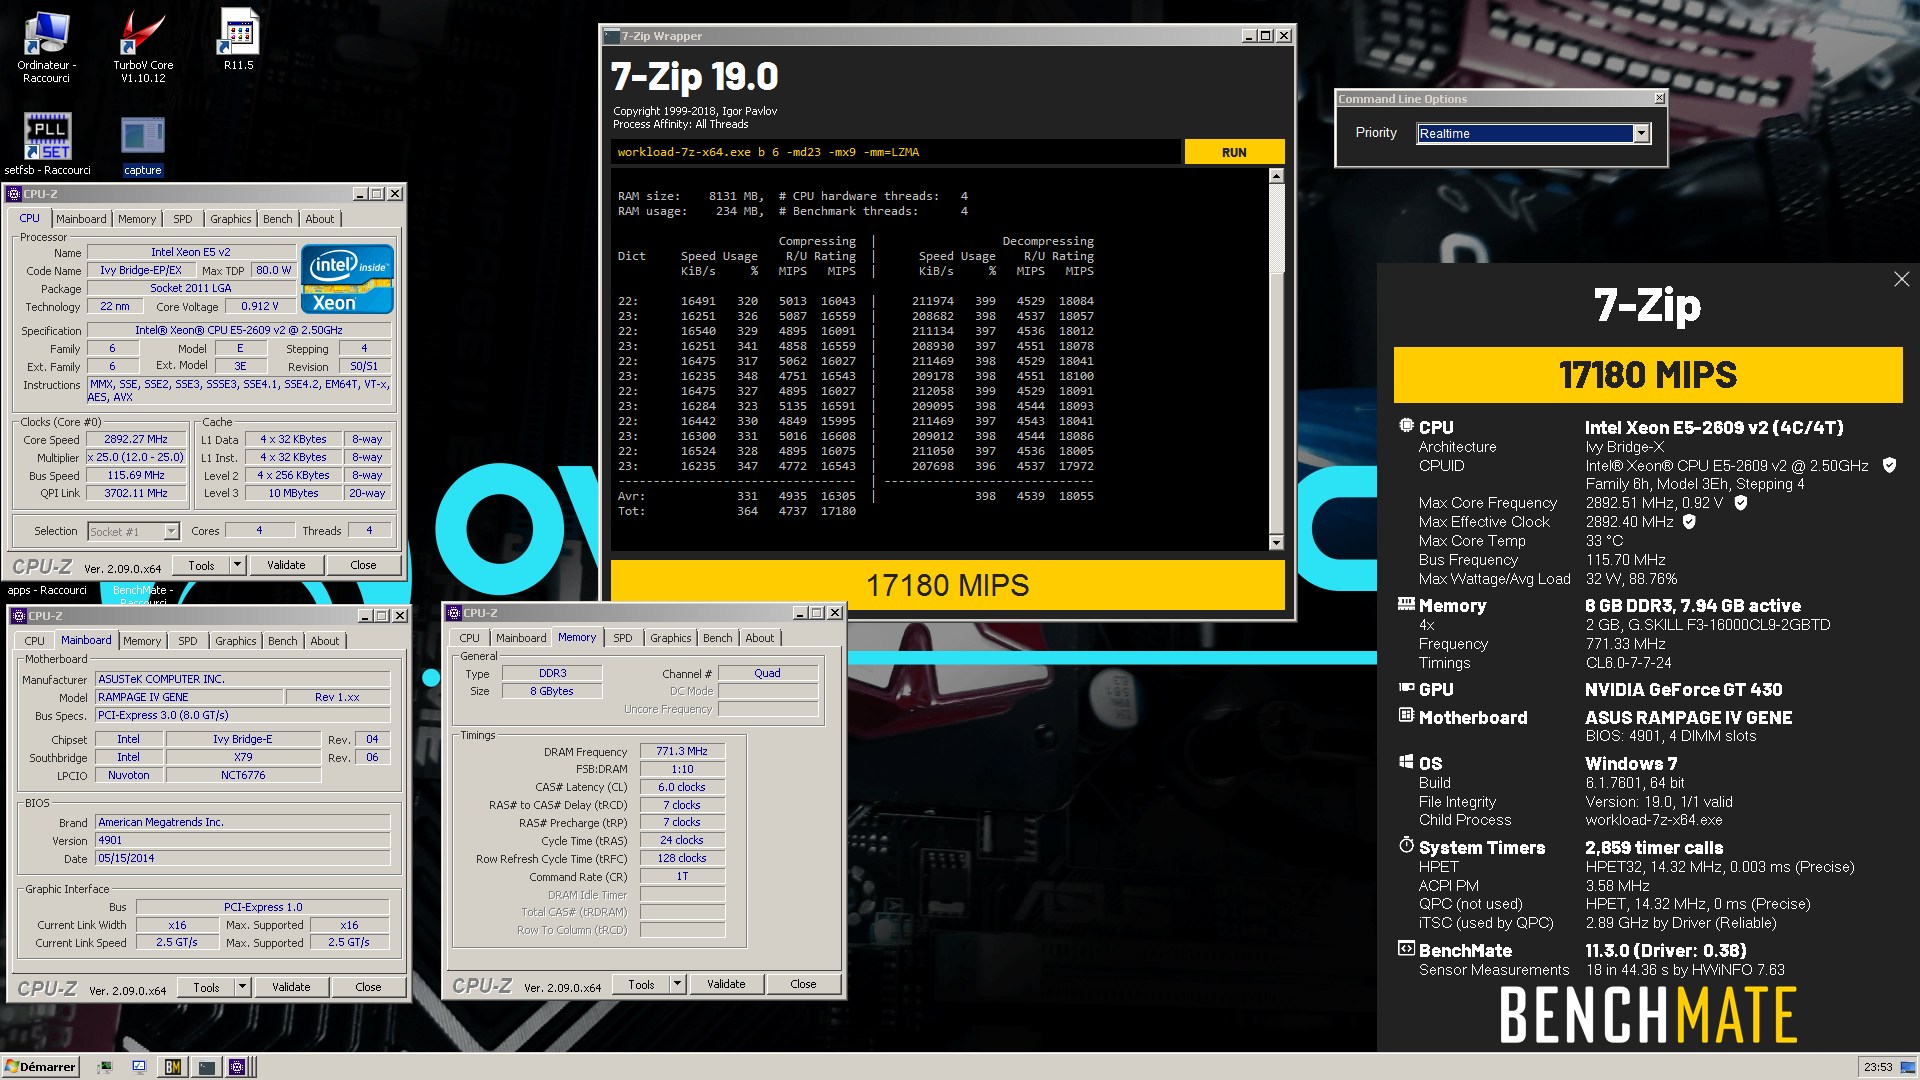Switch to the BenchMate BM taskbar button
The image size is (1920, 1080).
coord(173,1067)
